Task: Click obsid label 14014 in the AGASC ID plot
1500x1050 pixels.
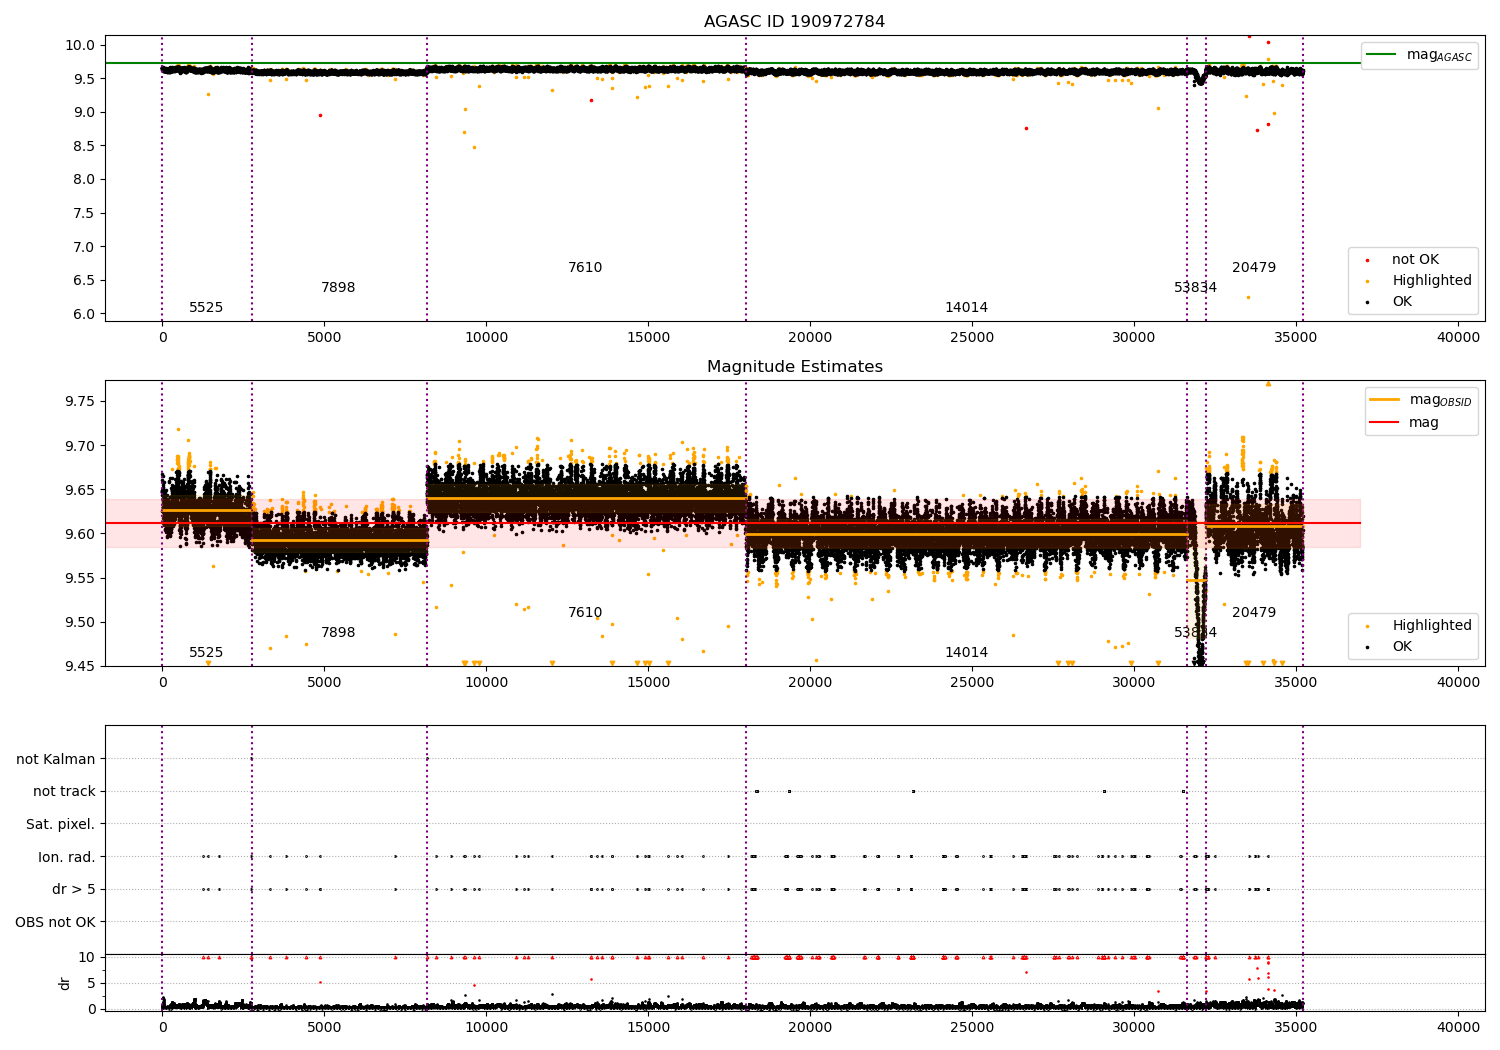Action: pyautogui.click(x=966, y=308)
